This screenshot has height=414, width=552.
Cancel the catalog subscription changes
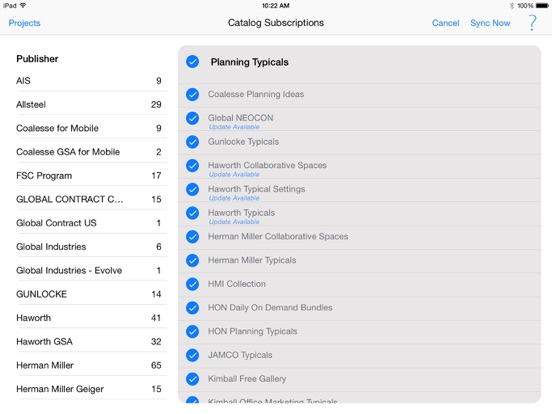pyautogui.click(x=445, y=23)
